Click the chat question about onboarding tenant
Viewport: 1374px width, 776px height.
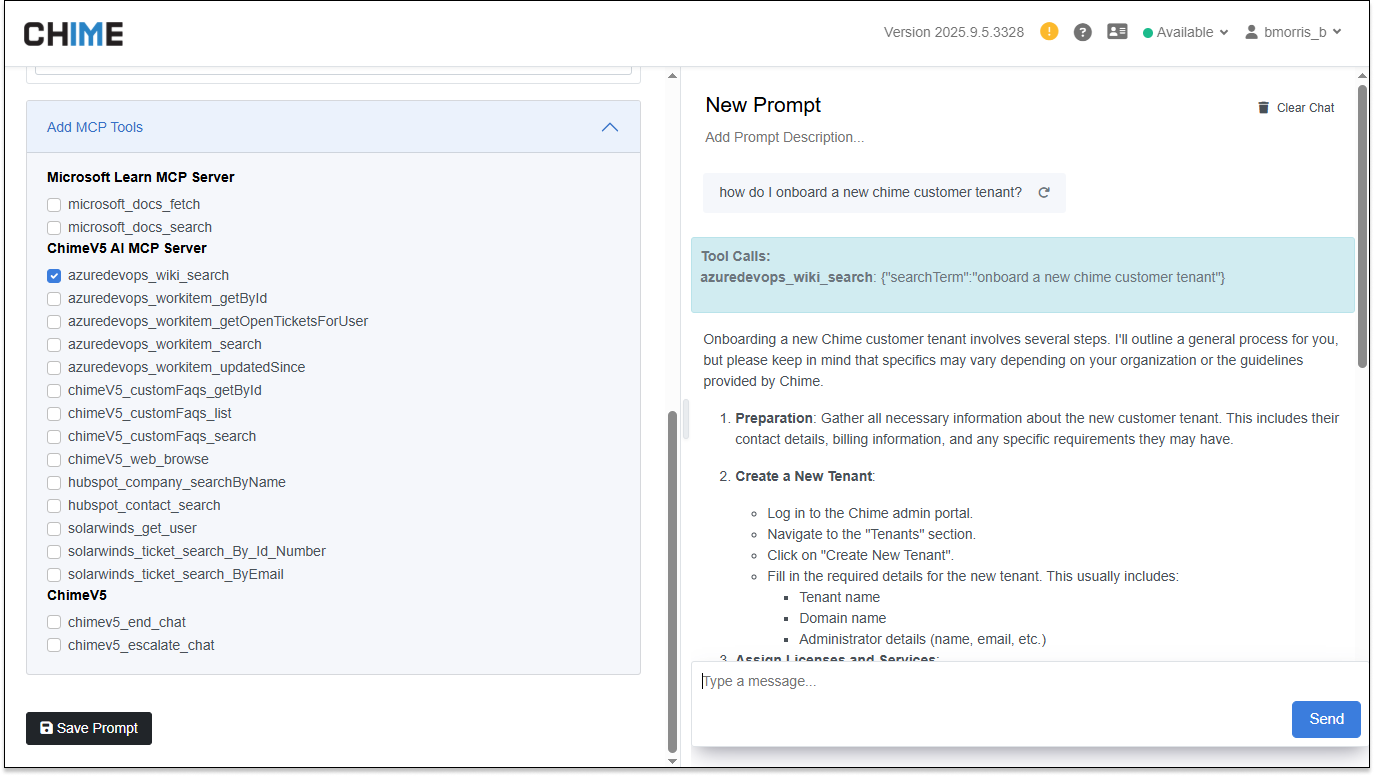(x=871, y=193)
